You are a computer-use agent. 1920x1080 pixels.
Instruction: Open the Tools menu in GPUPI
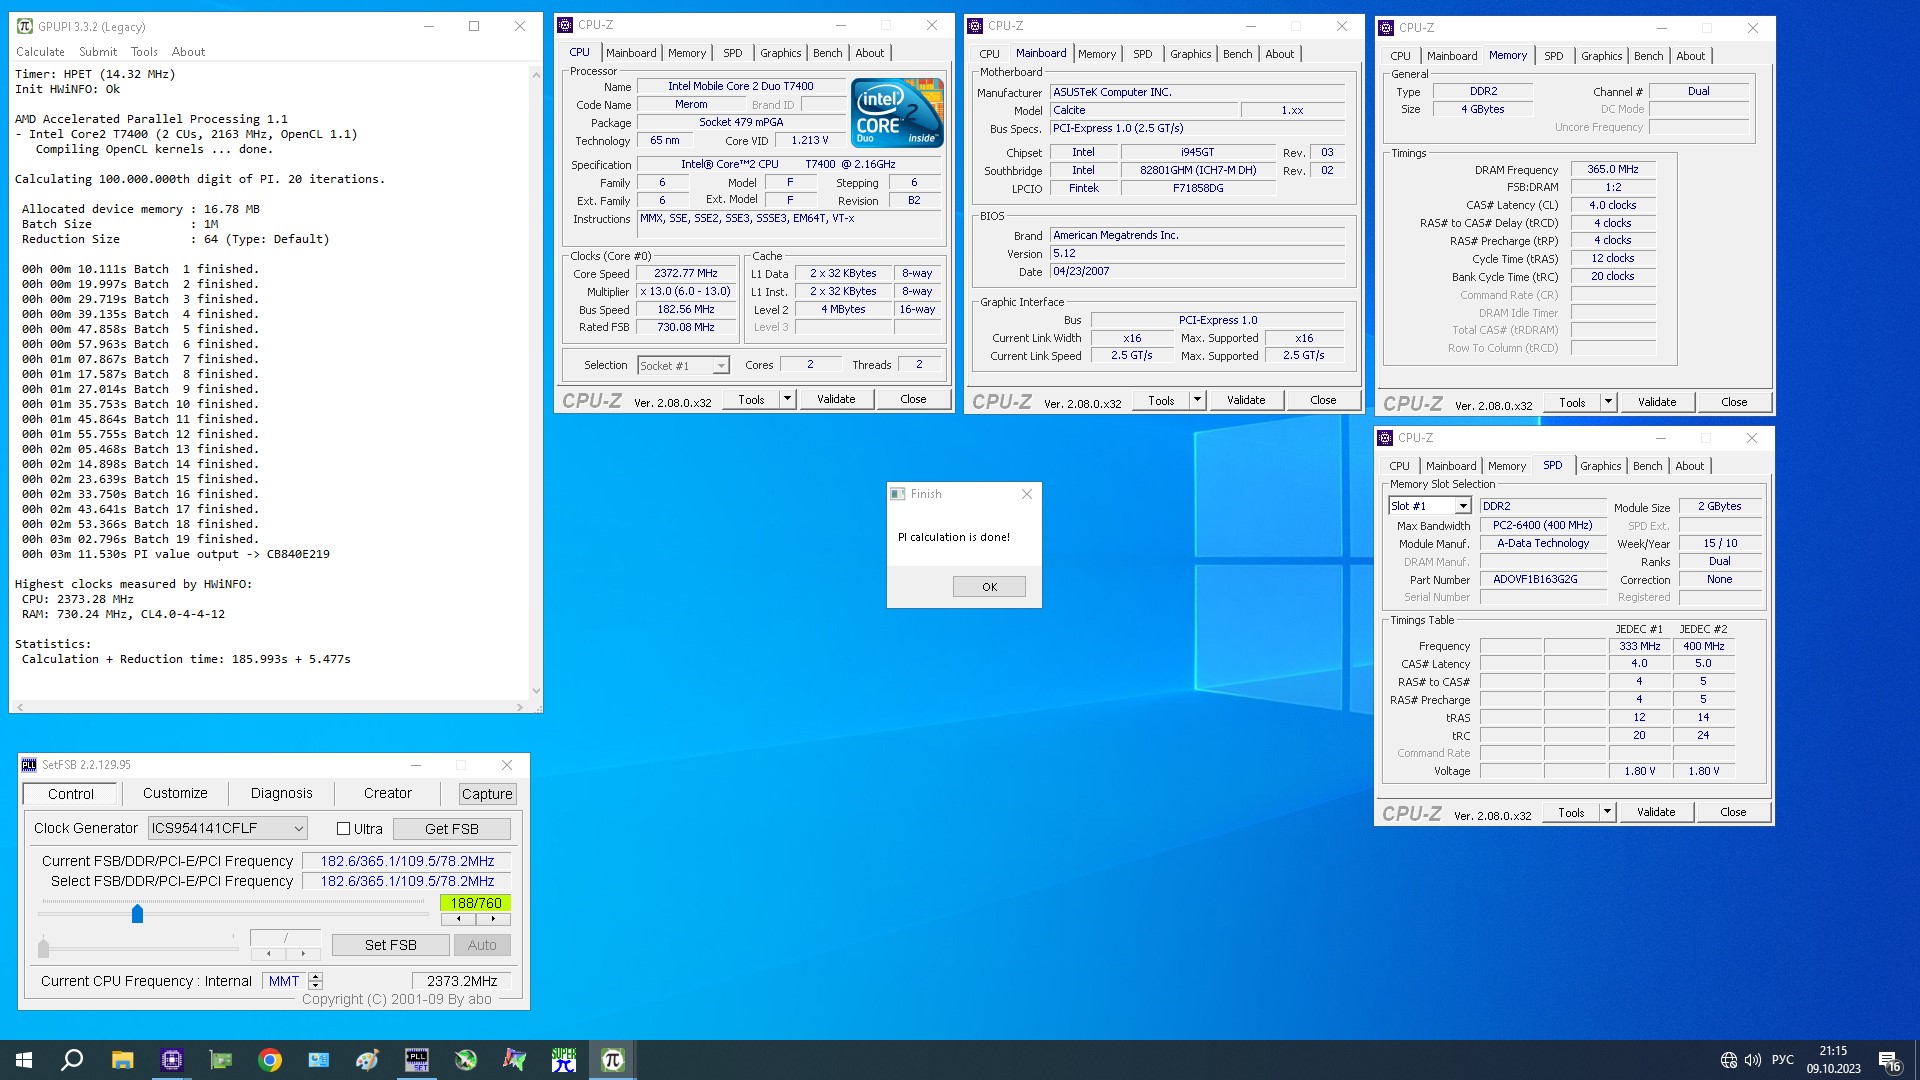144,52
